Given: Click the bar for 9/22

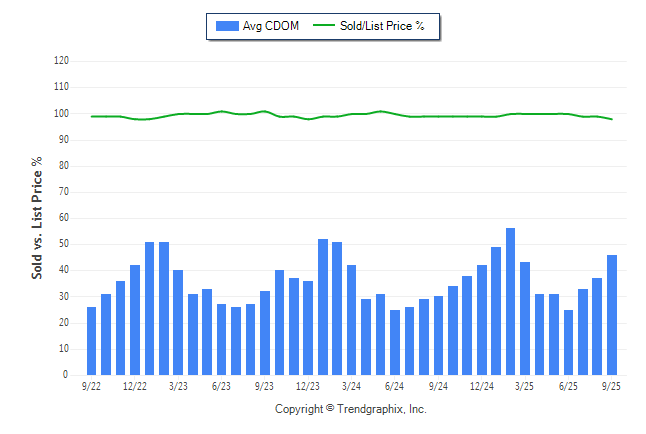Looking at the screenshot, I should [x=92, y=341].
